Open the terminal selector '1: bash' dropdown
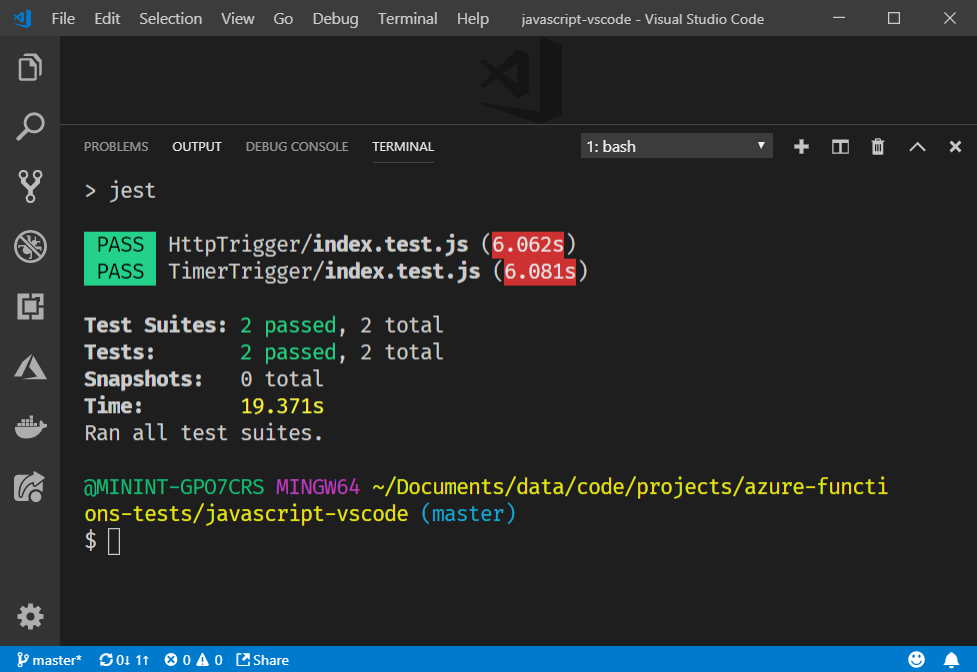This screenshot has height=672, width=977. [x=677, y=146]
